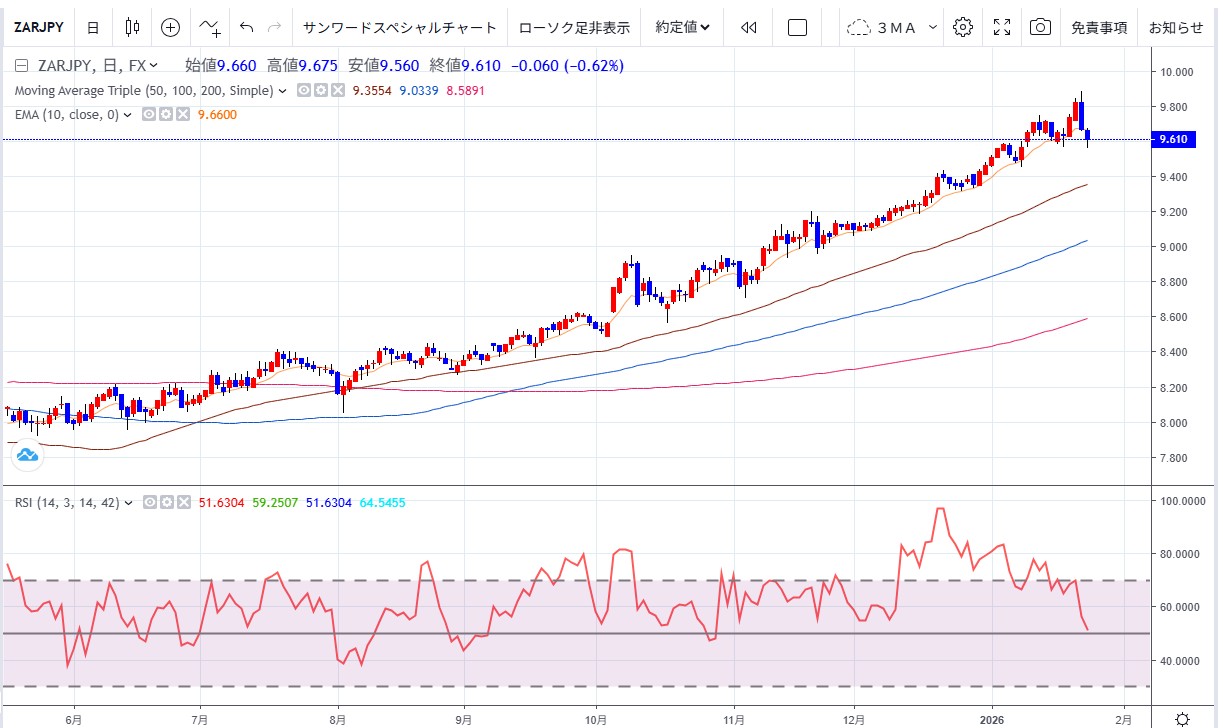1224x728 pixels.
Task: Open the 免責事項 disclaimer link
Action: (x=1099, y=27)
